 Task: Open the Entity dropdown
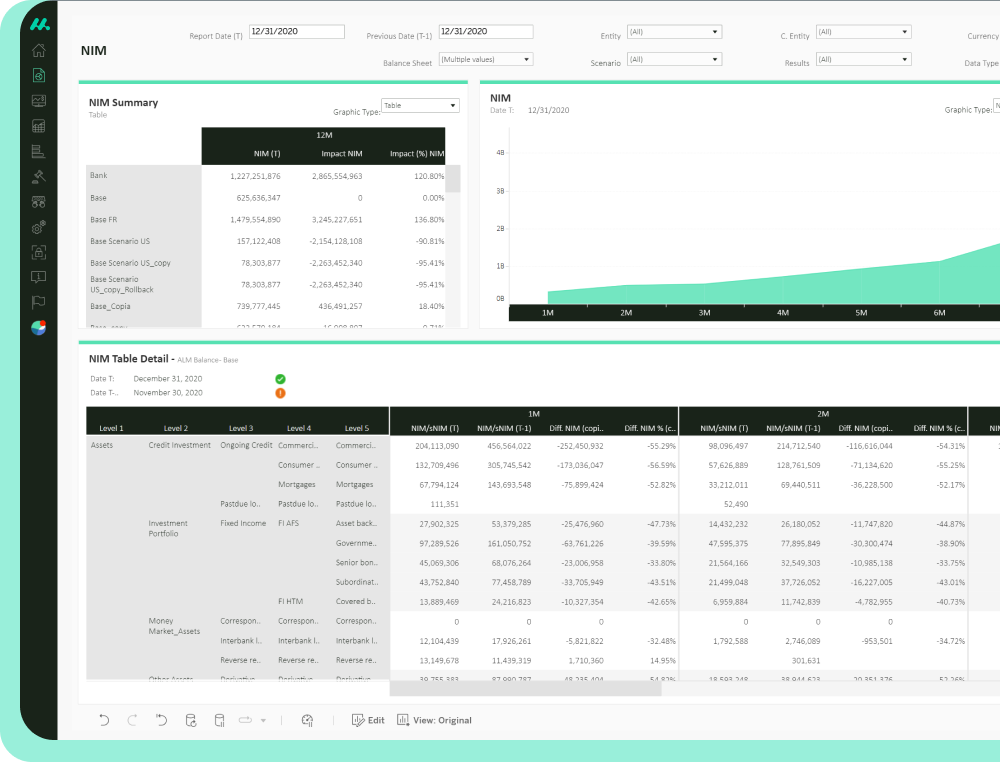tap(674, 32)
